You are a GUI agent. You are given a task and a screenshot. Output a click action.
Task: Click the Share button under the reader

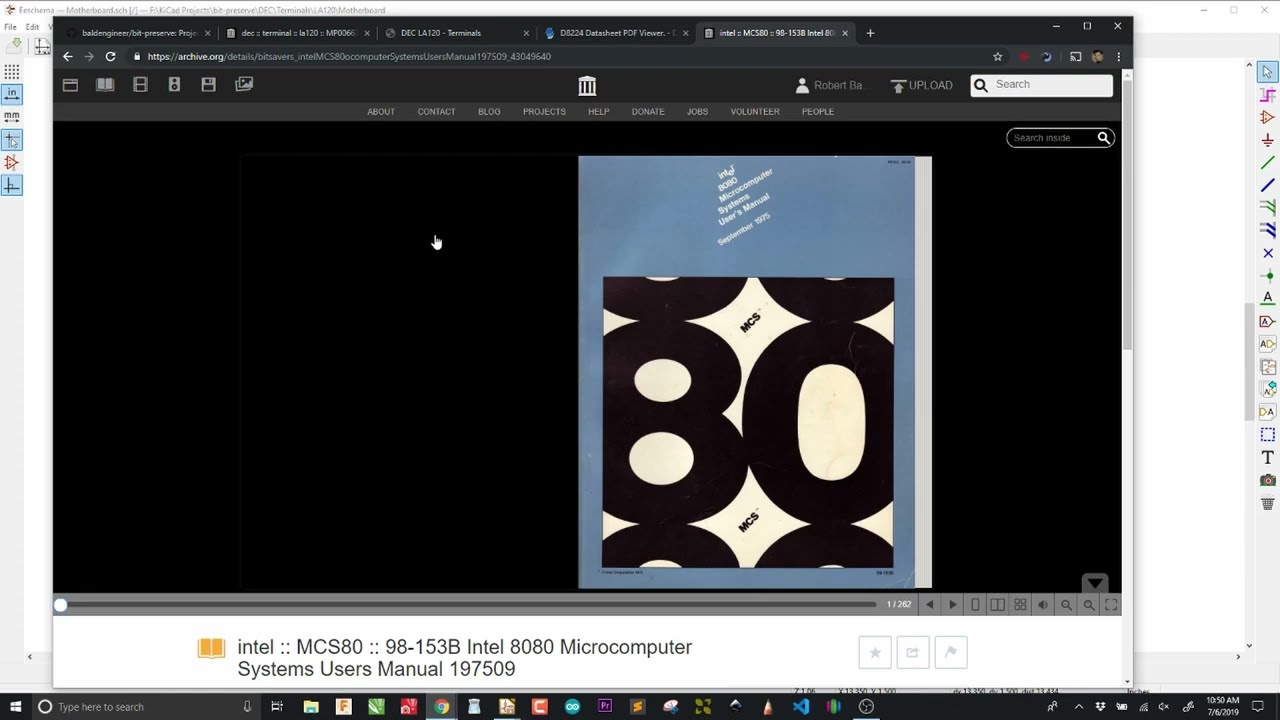click(x=912, y=652)
